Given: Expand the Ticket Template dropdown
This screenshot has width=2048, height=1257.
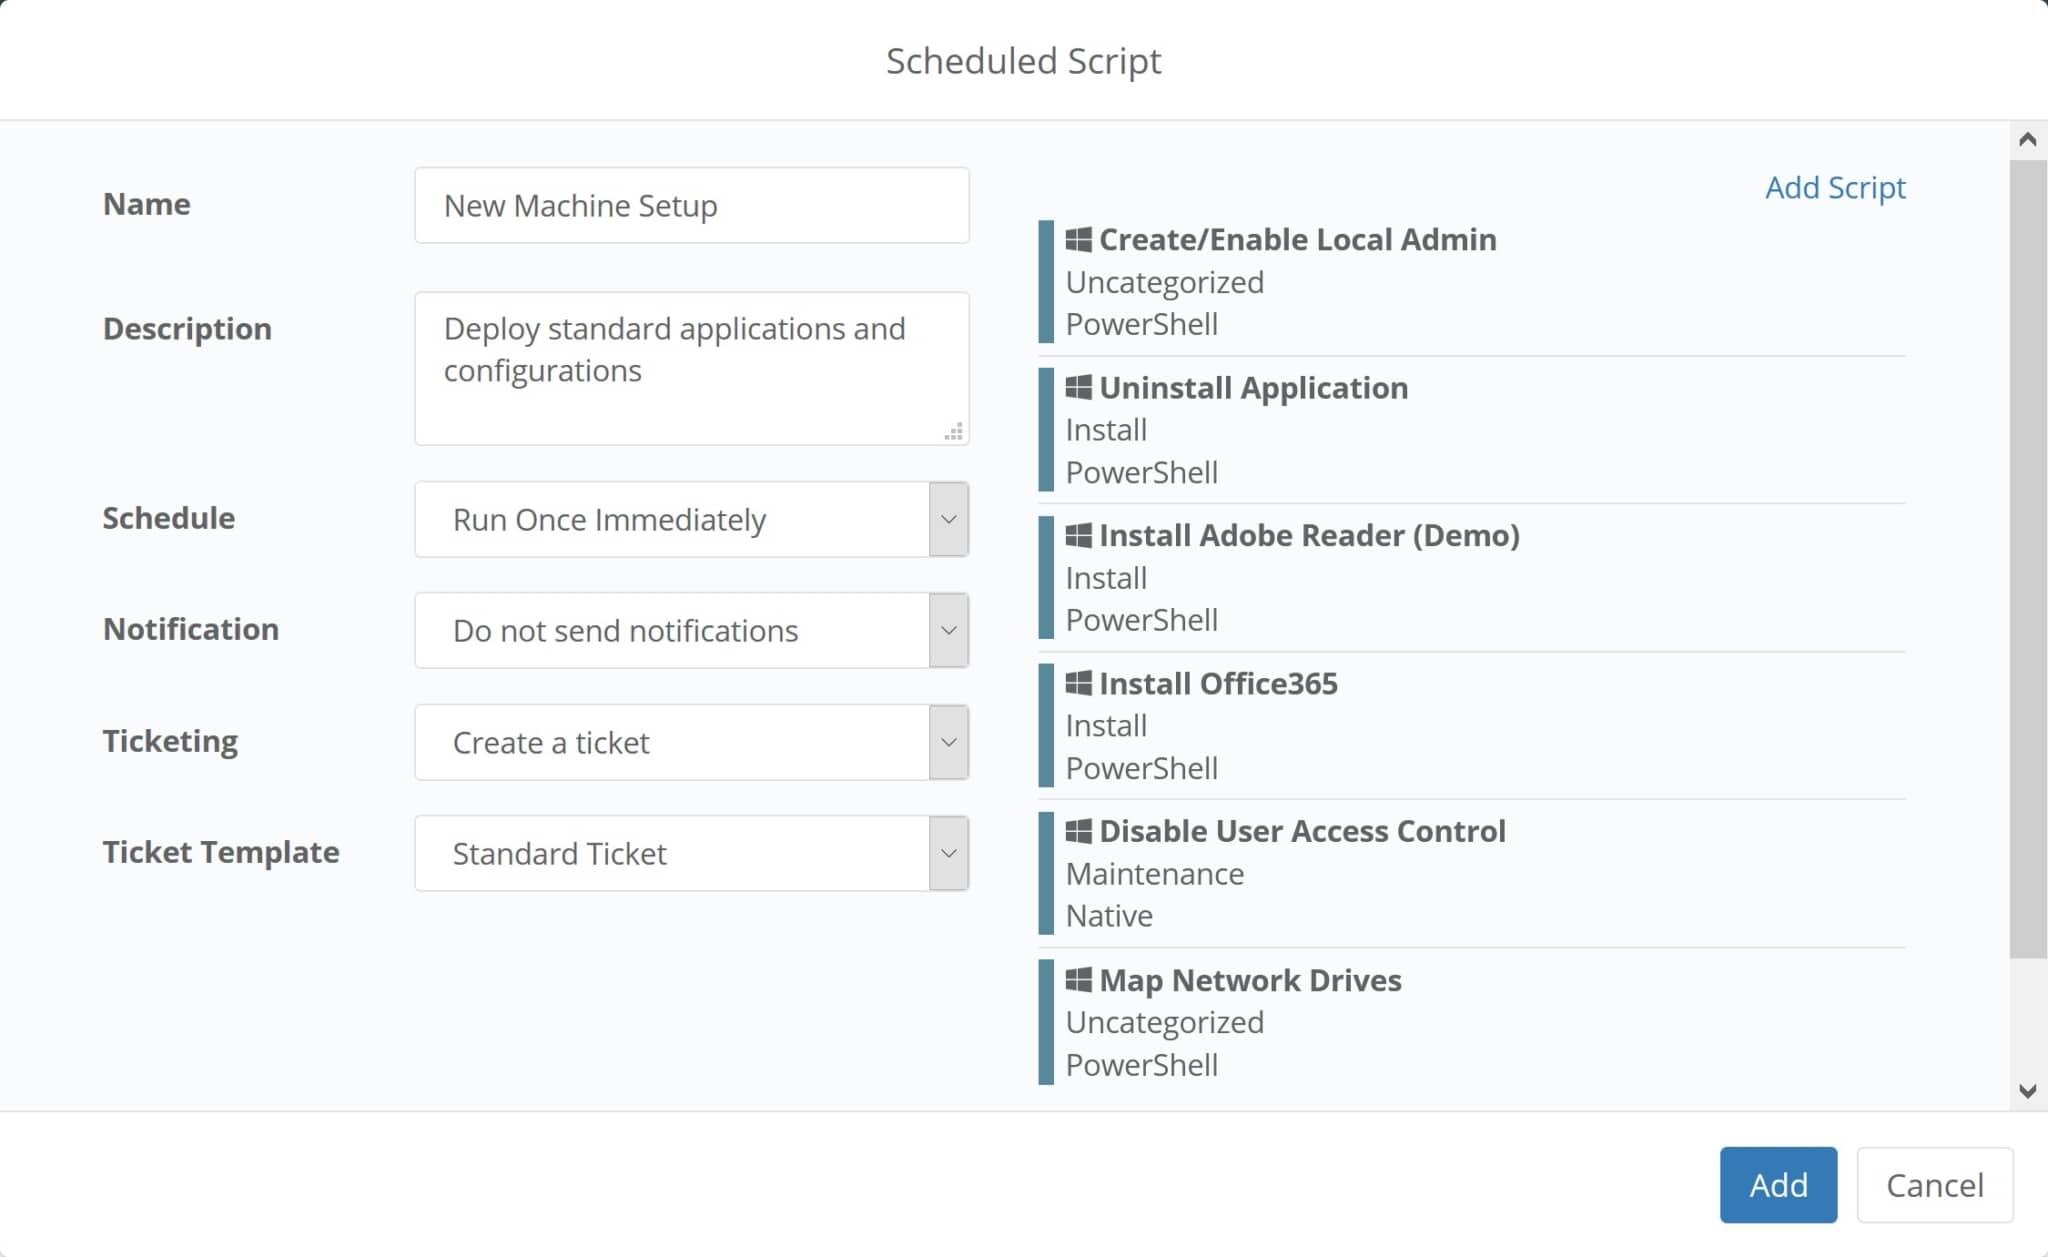Looking at the screenshot, I should point(948,853).
